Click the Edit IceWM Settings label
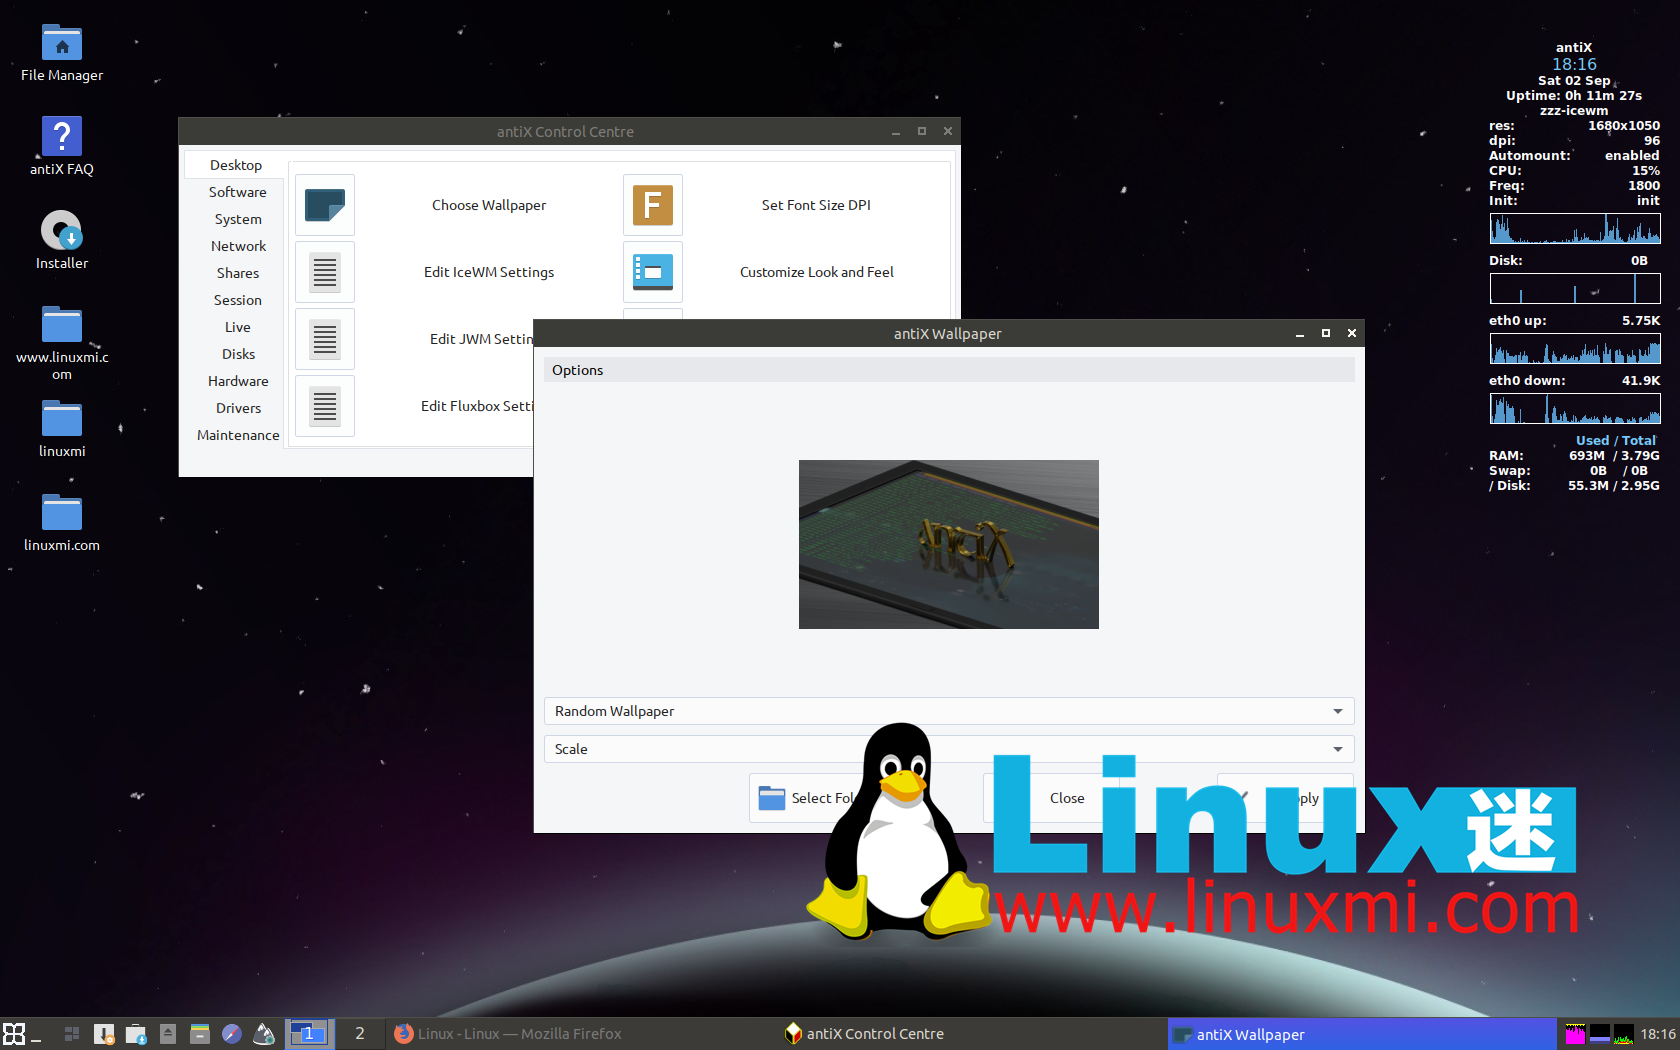The height and width of the screenshot is (1050, 1680). pos(489,272)
